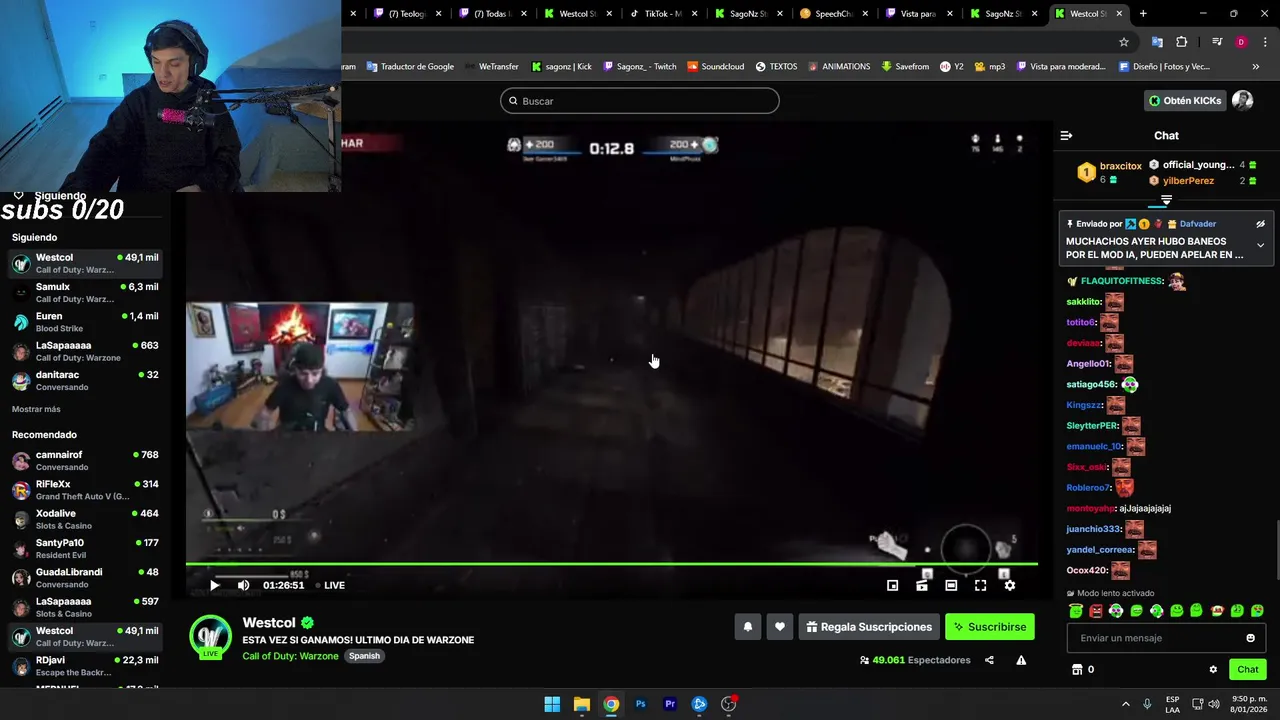Image resolution: width=1280 pixels, height=720 pixels.
Task: Toggle notification bell for Westcol
Action: pos(747,627)
